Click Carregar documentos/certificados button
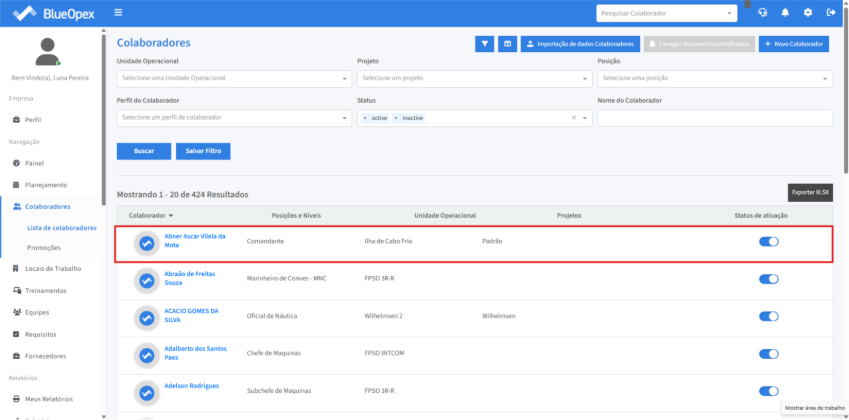This screenshot has height=420, width=849. click(x=699, y=44)
